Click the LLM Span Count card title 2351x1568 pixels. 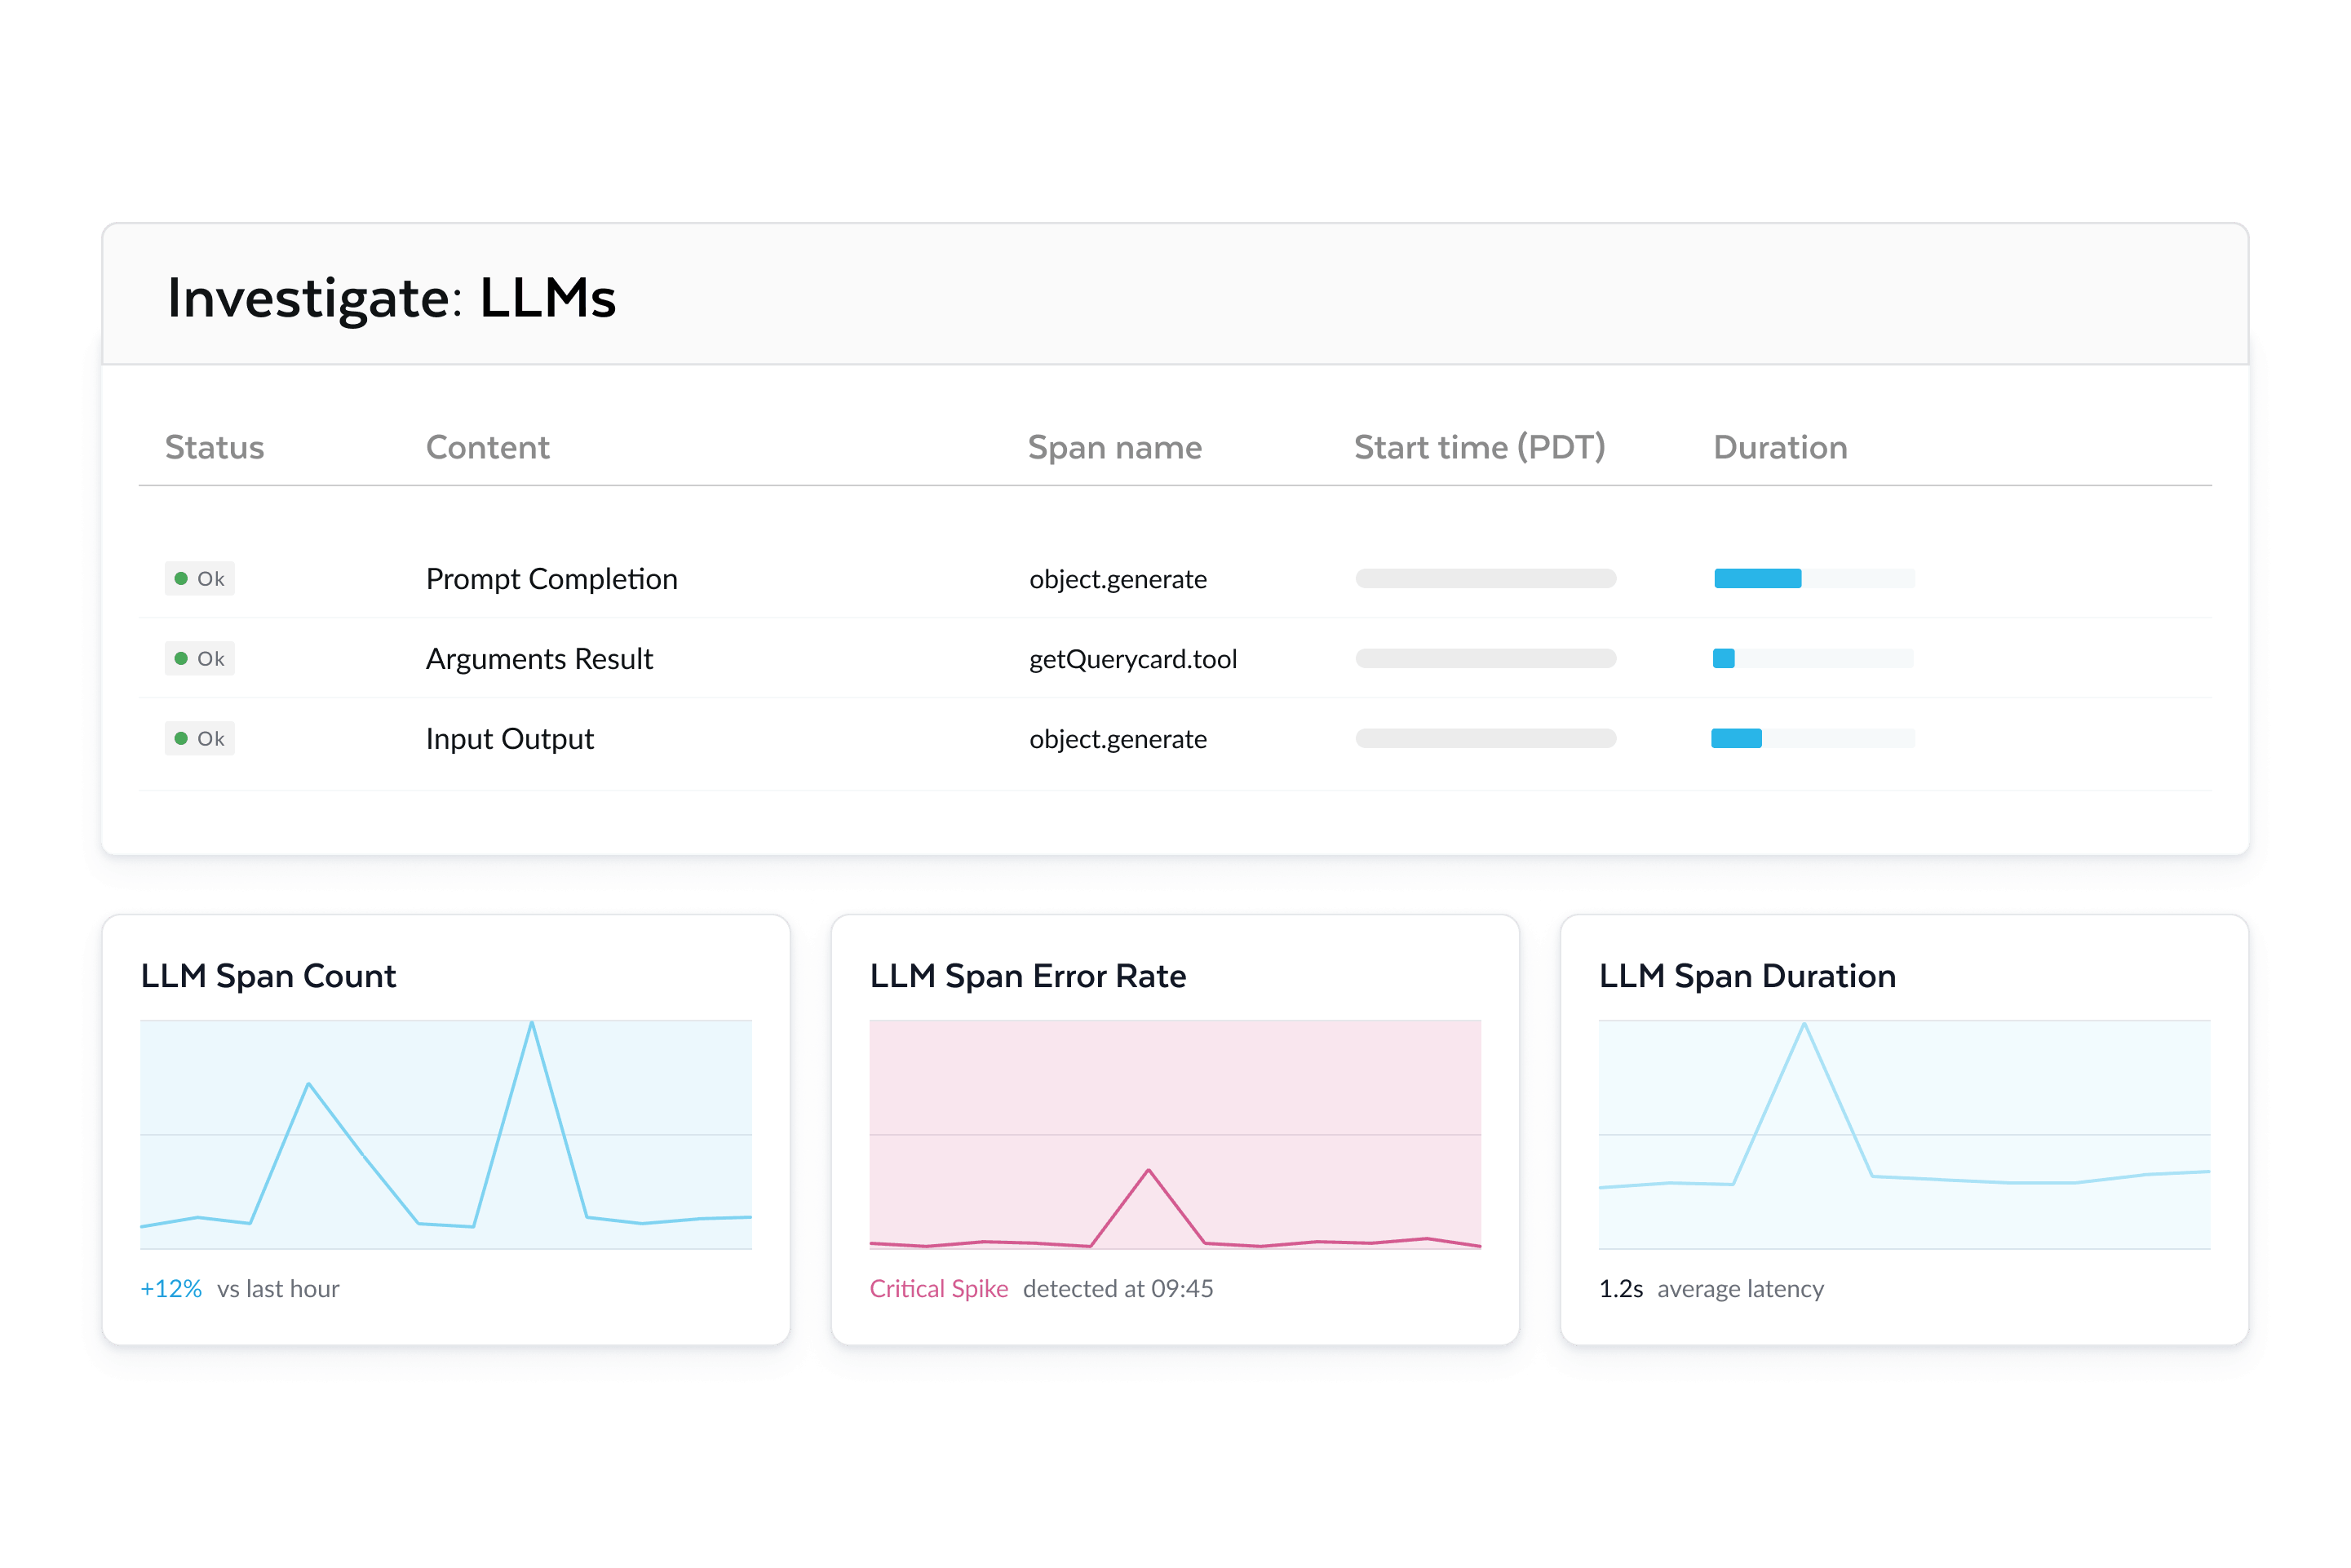pos(268,976)
